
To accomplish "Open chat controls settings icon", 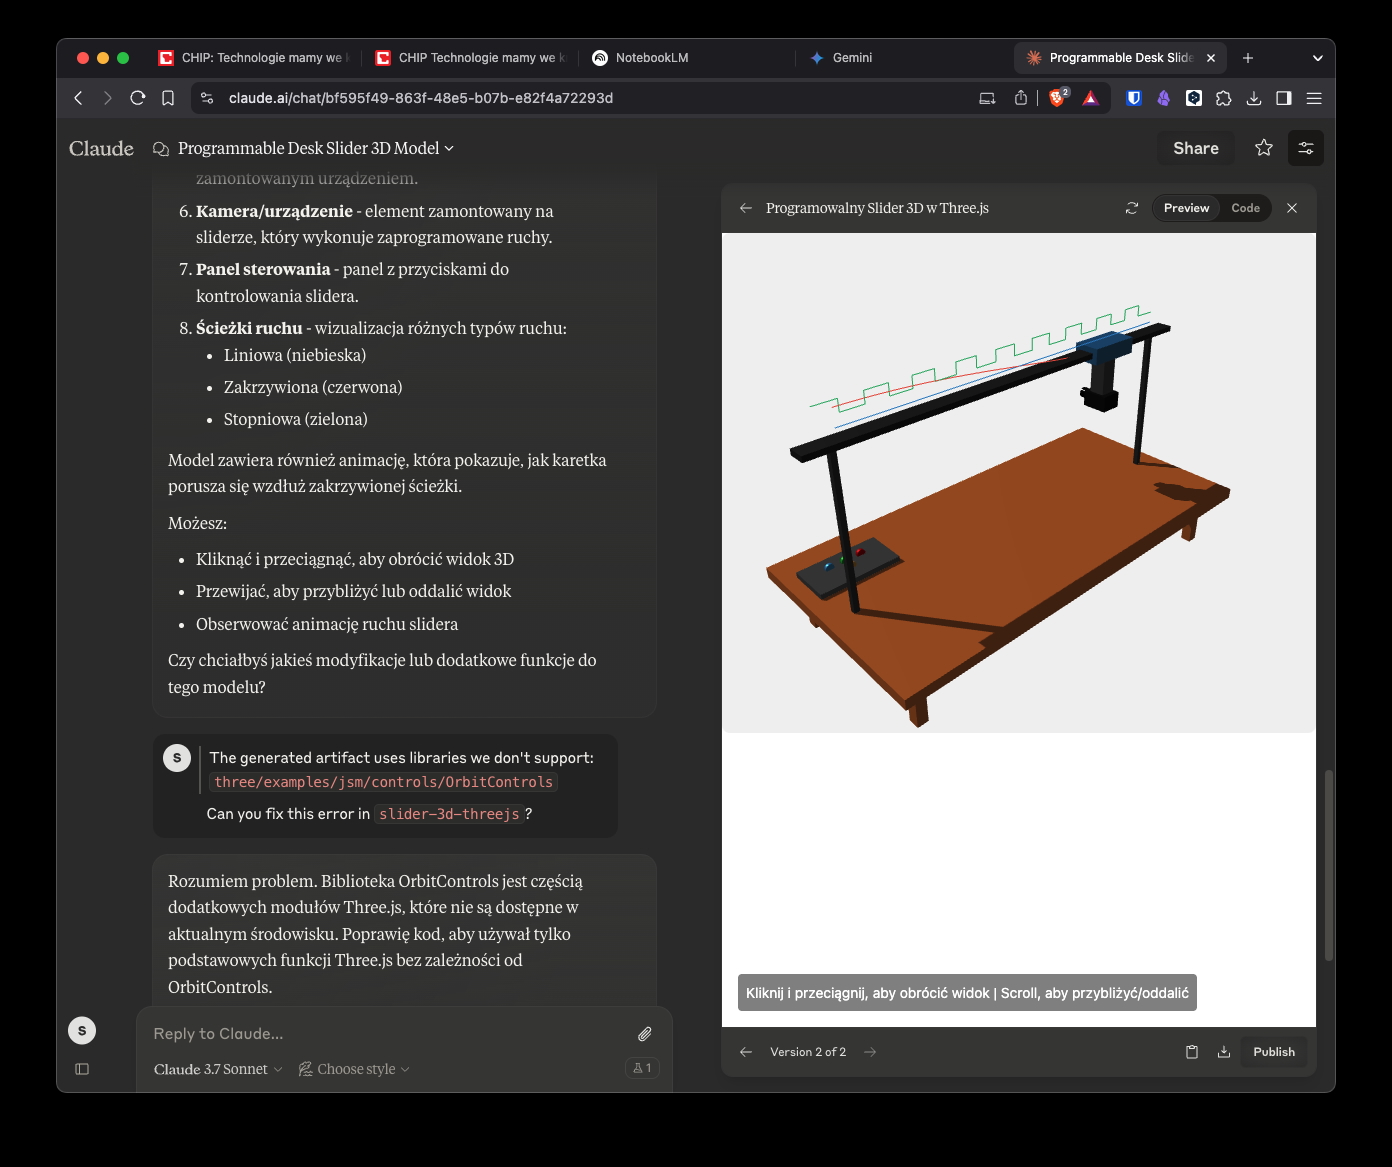I will point(1306,148).
